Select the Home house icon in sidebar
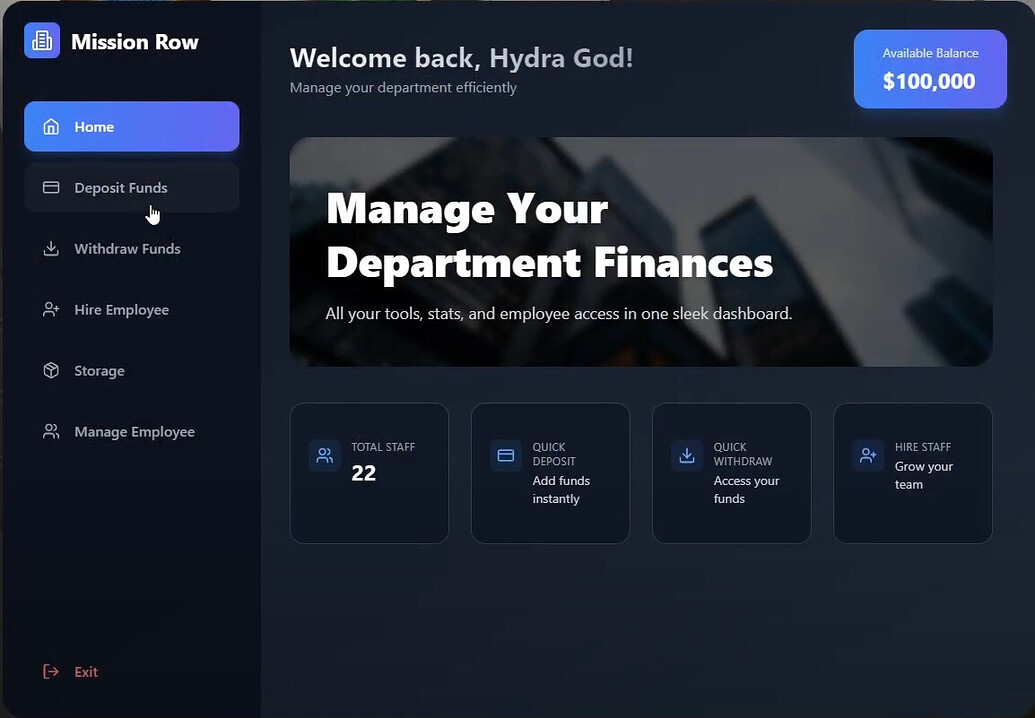The width and height of the screenshot is (1035, 718). pos(50,126)
